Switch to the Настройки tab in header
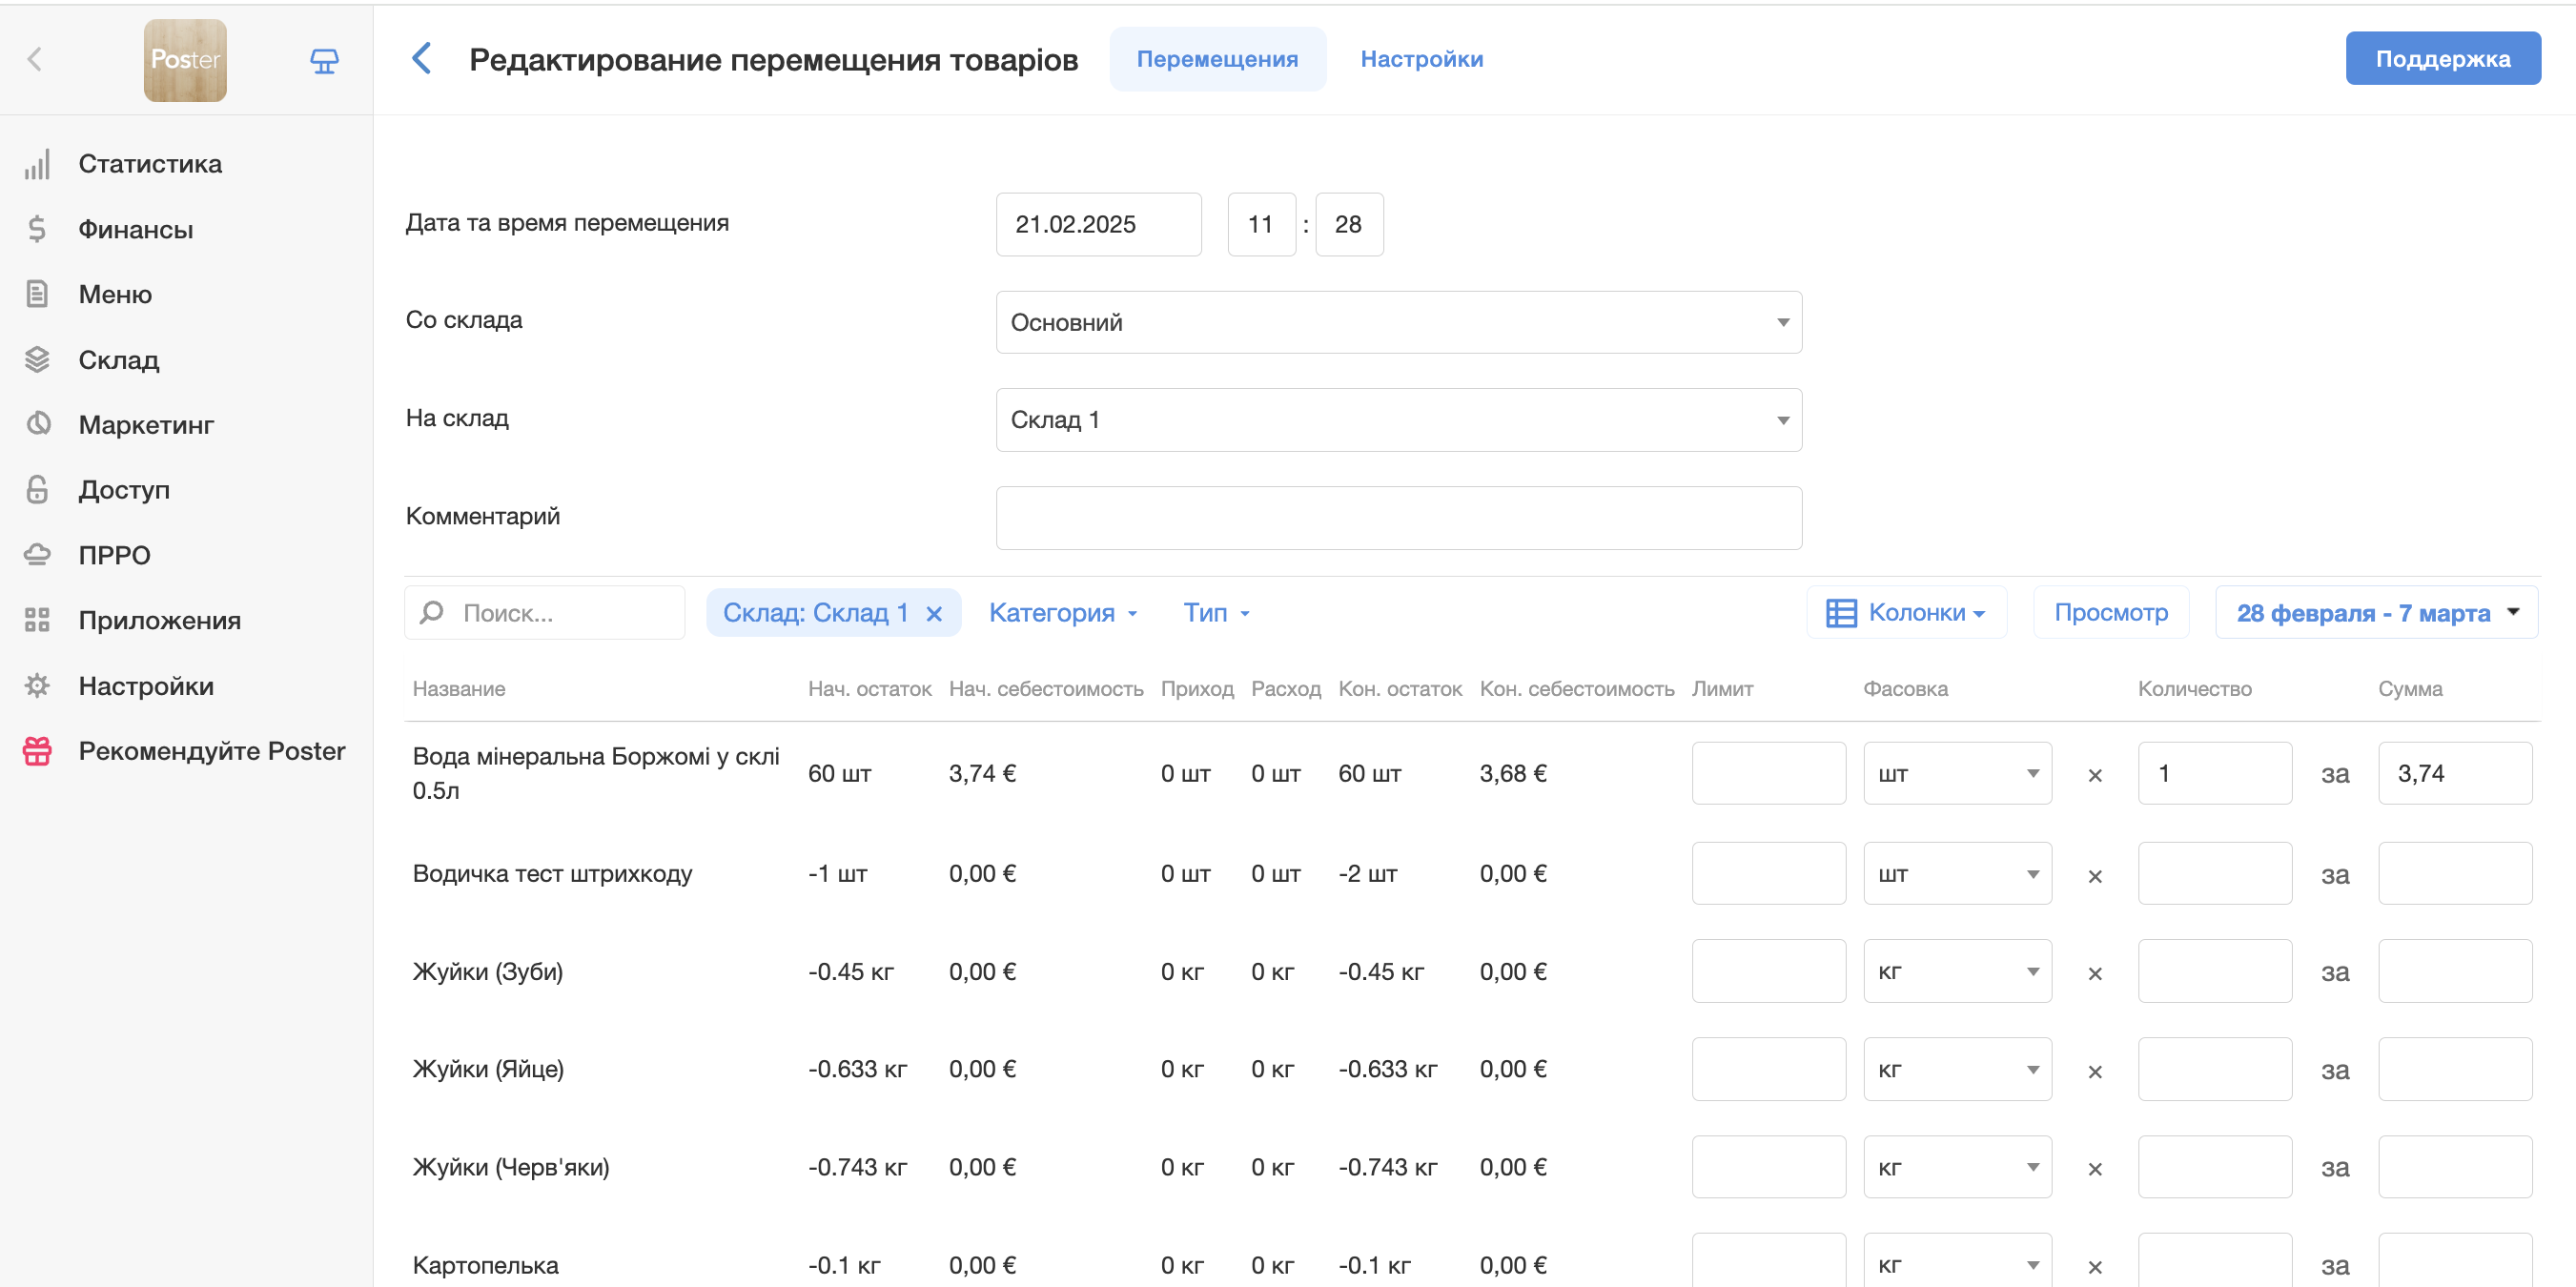 (x=1421, y=59)
